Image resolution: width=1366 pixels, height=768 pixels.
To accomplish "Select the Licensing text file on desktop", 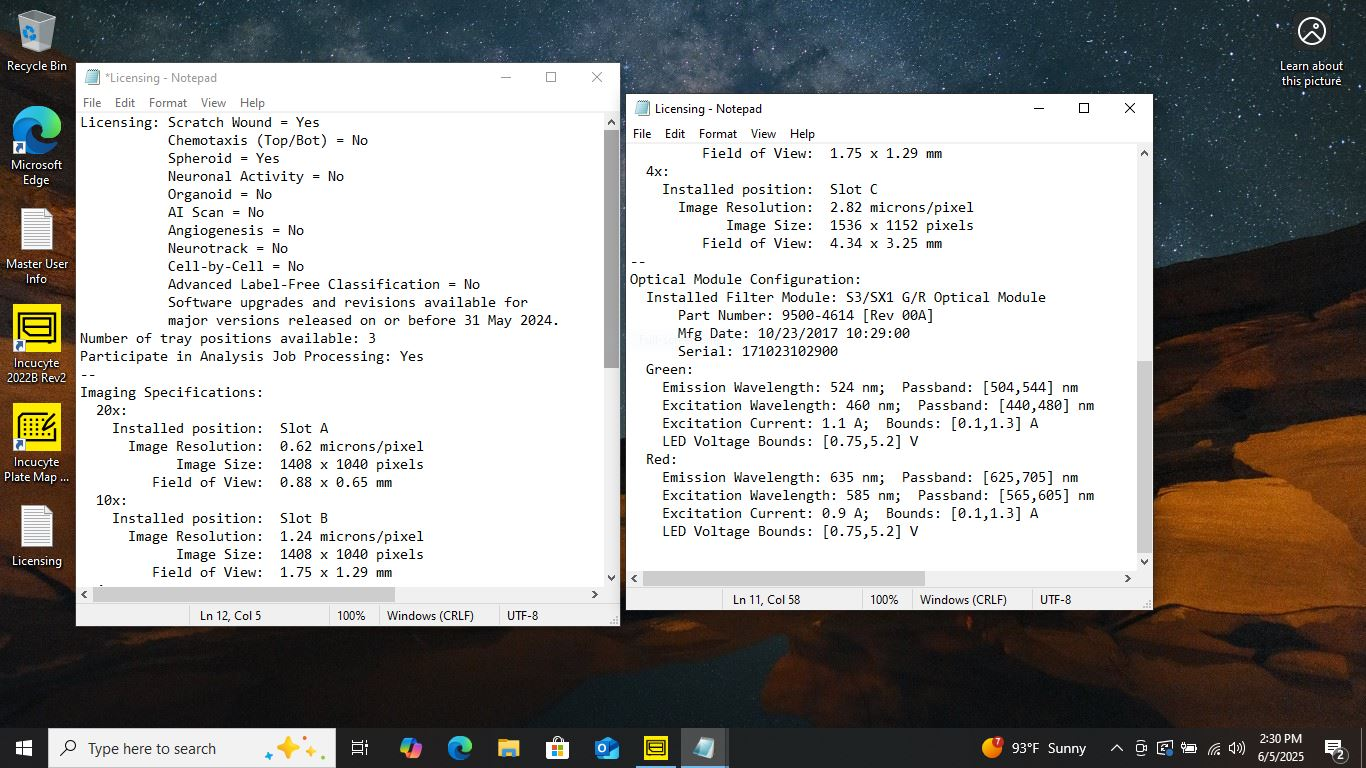I will [37, 536].
